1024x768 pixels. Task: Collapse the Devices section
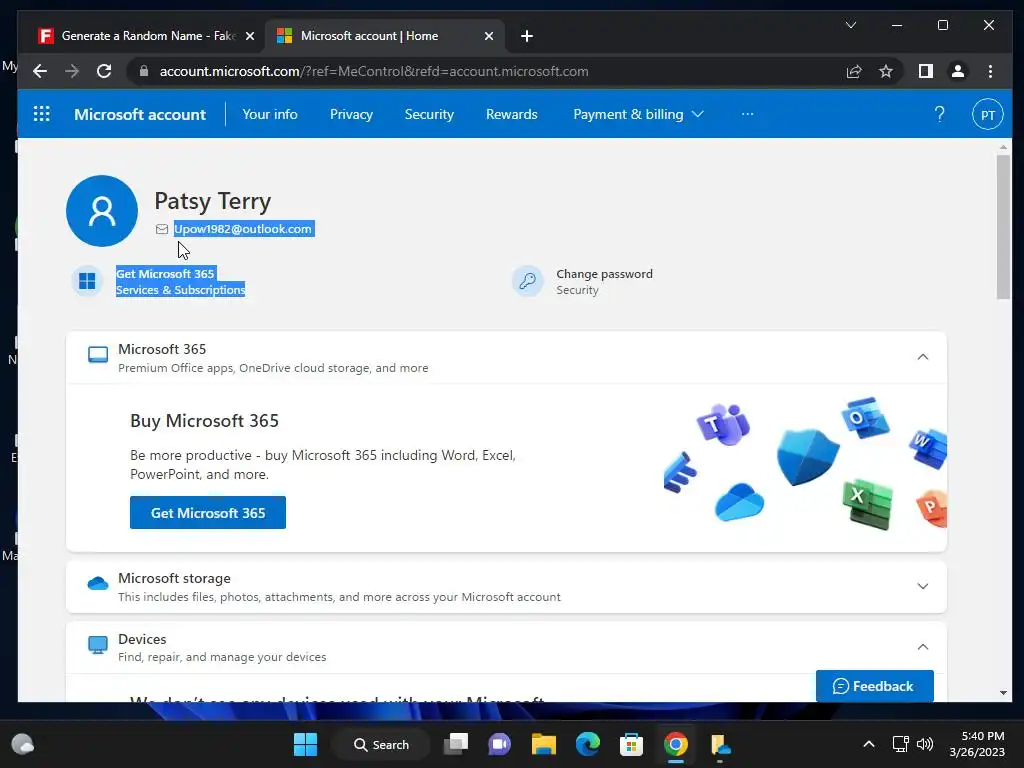click(923, 647)
